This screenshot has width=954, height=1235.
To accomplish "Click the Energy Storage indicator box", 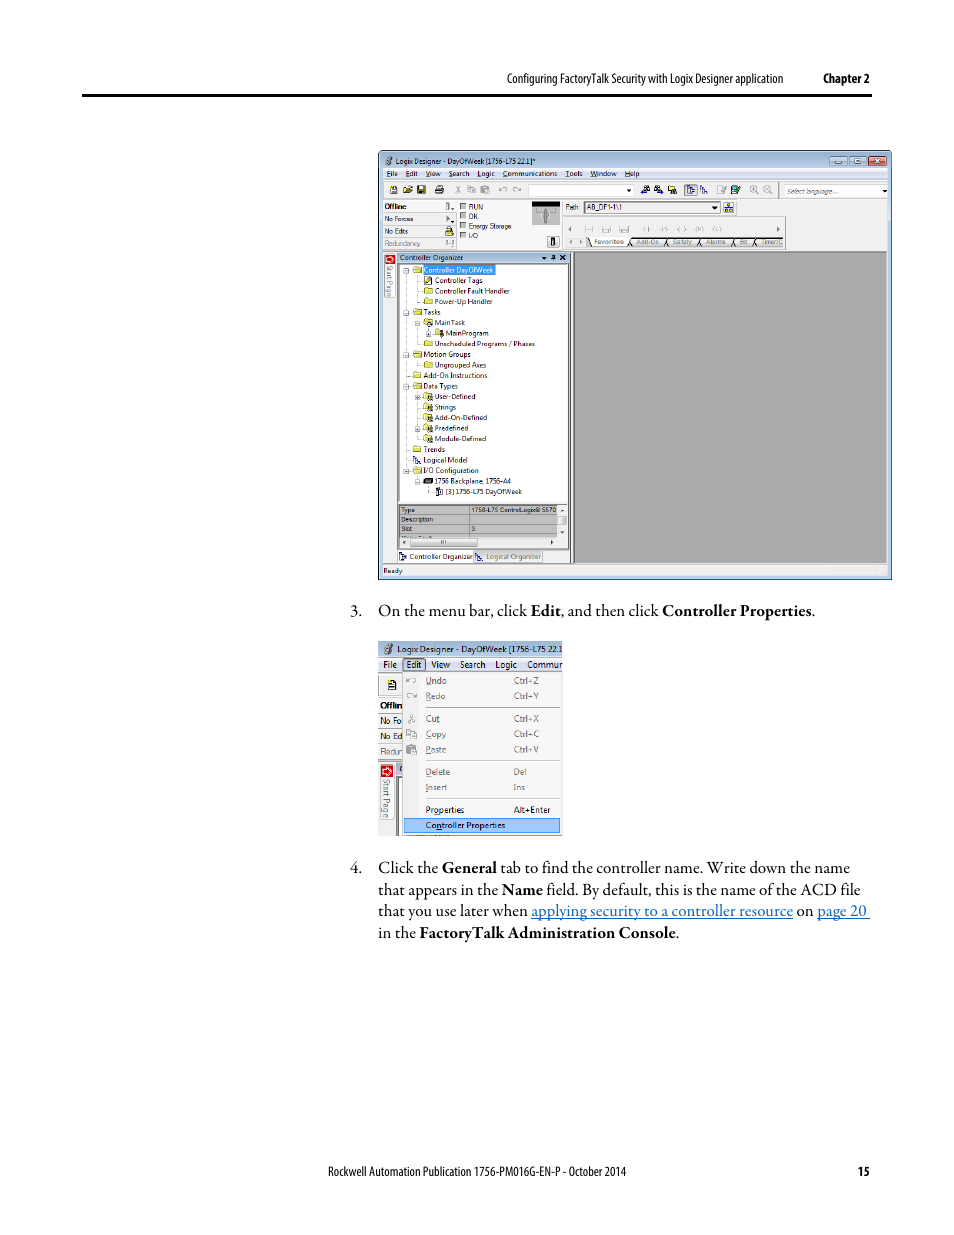I will (463, 226).
